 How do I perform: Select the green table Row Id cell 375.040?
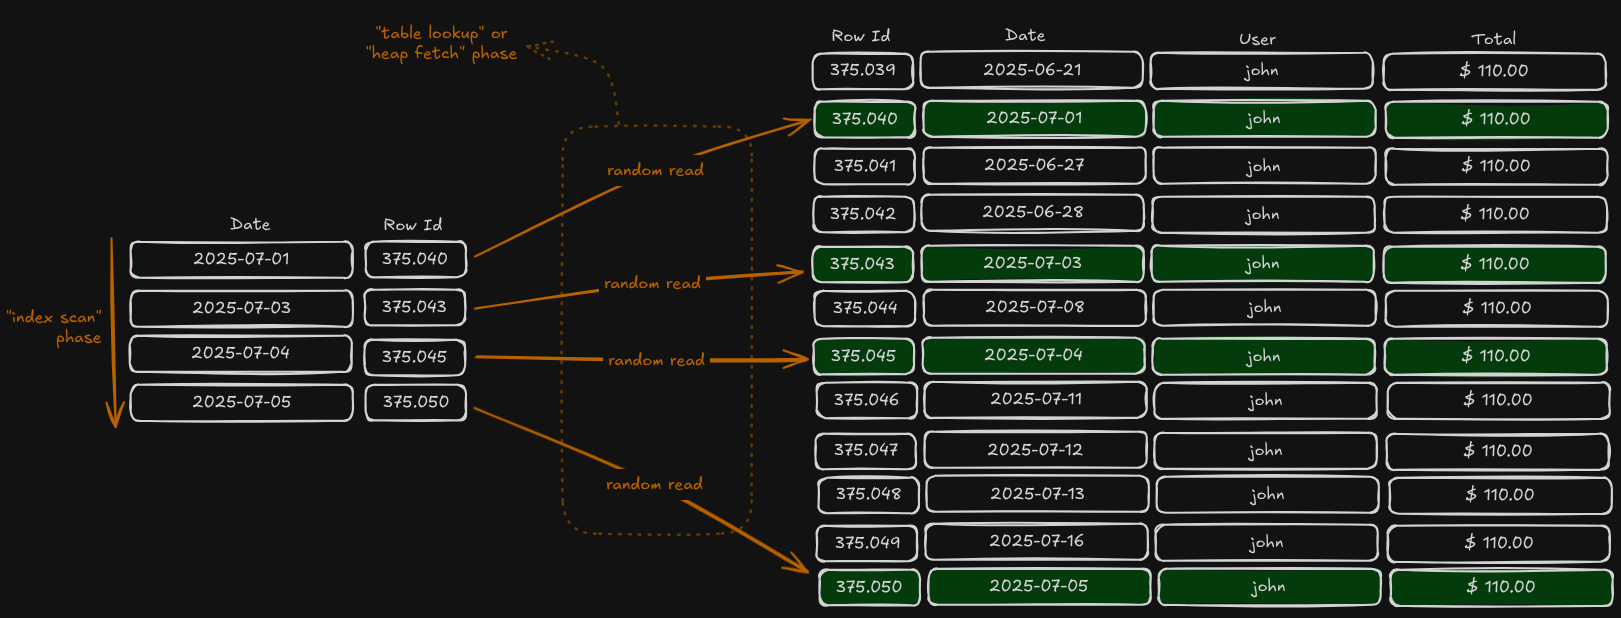click(x=865, y=118)
